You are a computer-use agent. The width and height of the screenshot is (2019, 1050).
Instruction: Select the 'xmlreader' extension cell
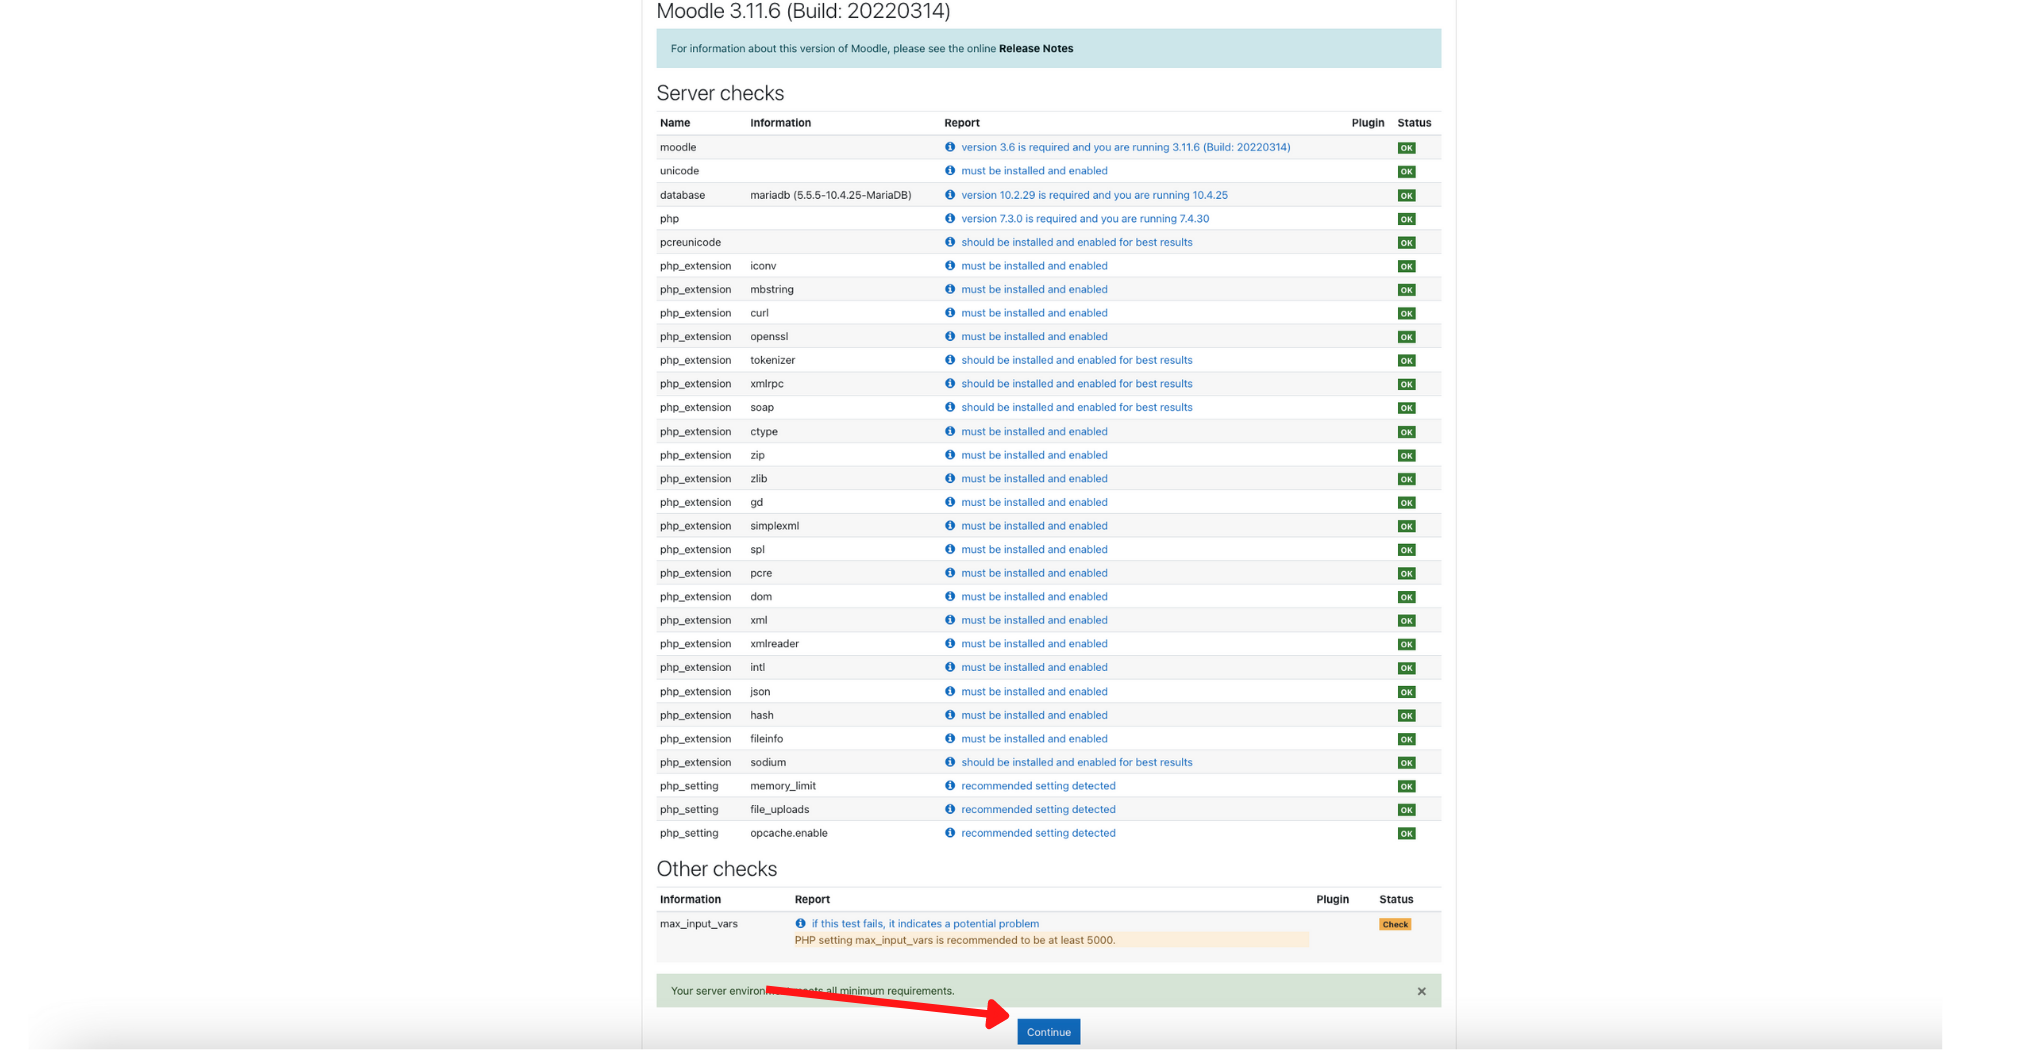774,644
